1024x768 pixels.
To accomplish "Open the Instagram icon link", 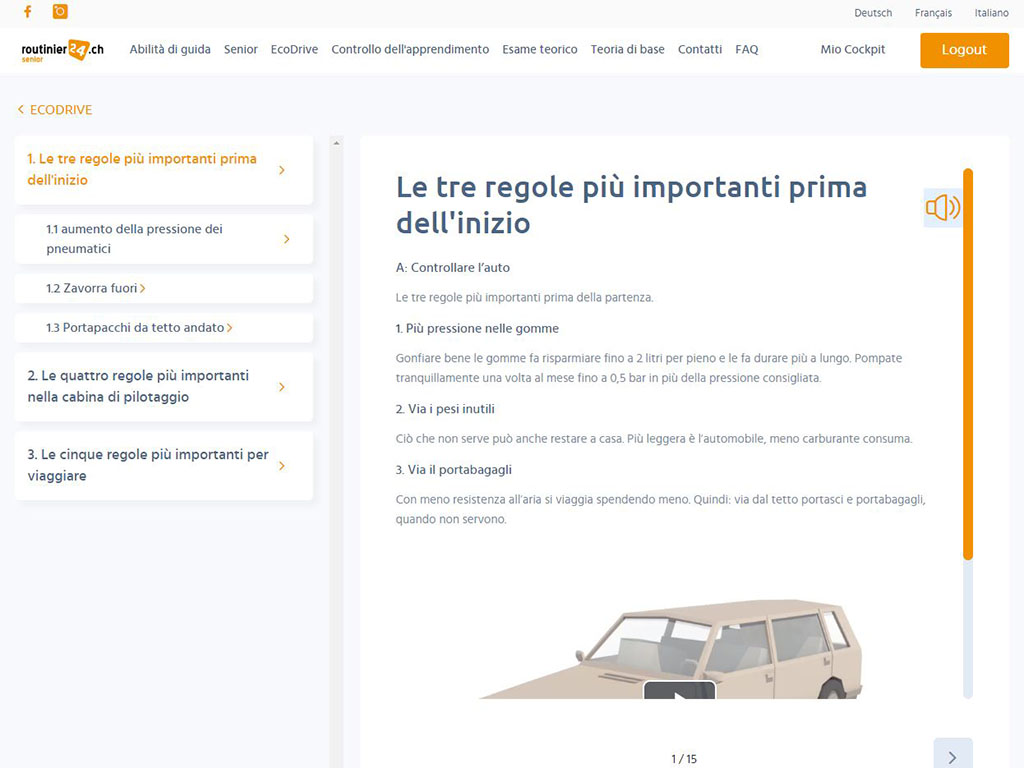I will tap(60, 12).
